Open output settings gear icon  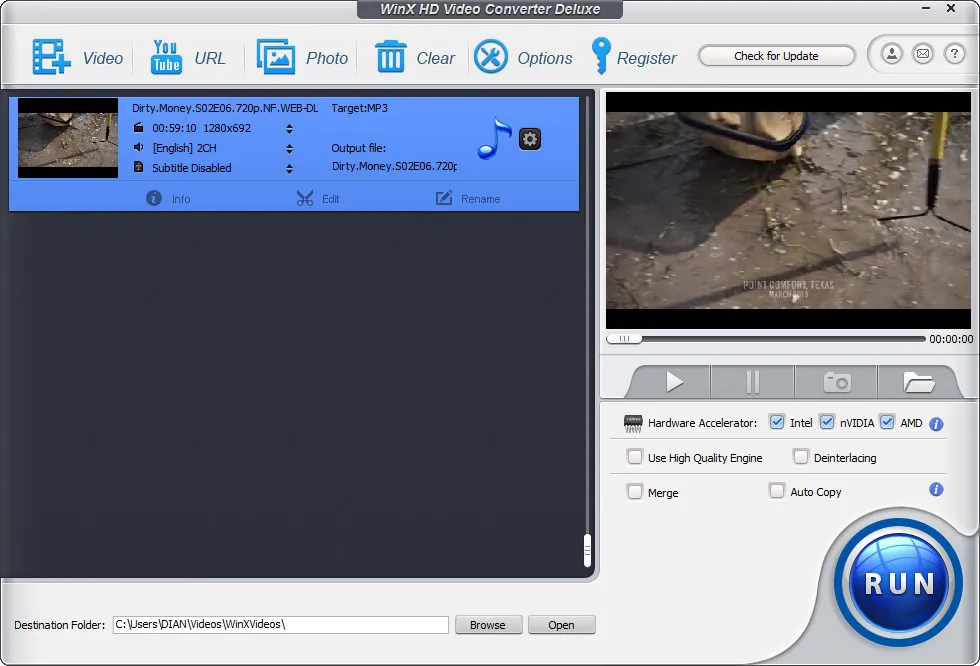(x=530, y=139)
